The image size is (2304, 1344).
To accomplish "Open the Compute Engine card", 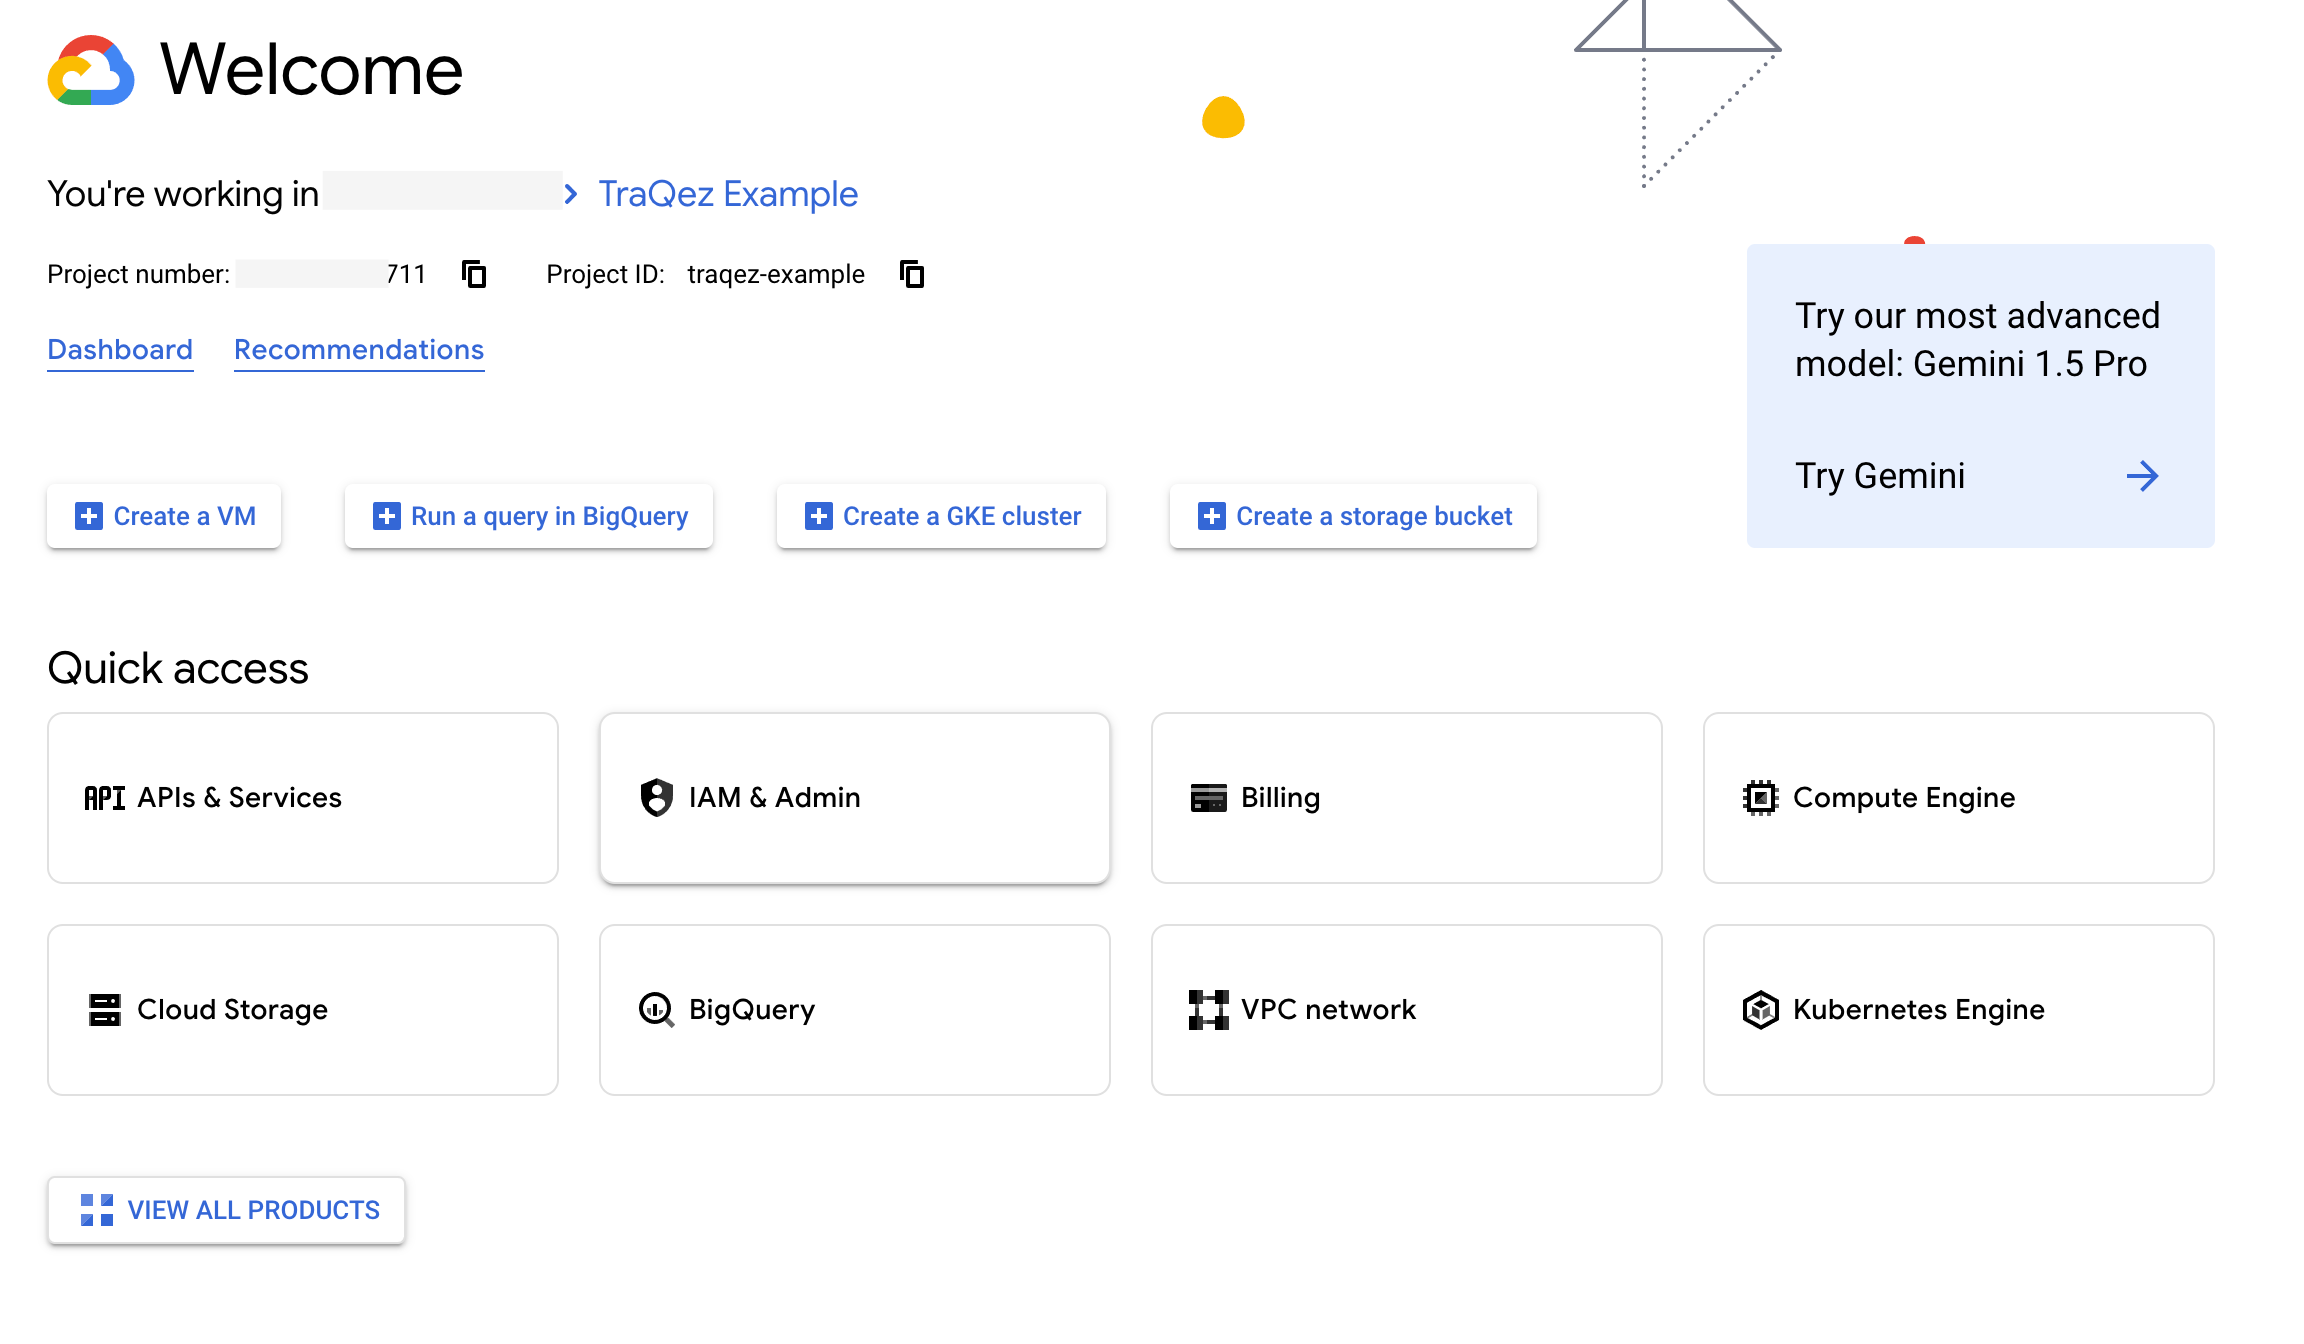I will point(1958,798).
